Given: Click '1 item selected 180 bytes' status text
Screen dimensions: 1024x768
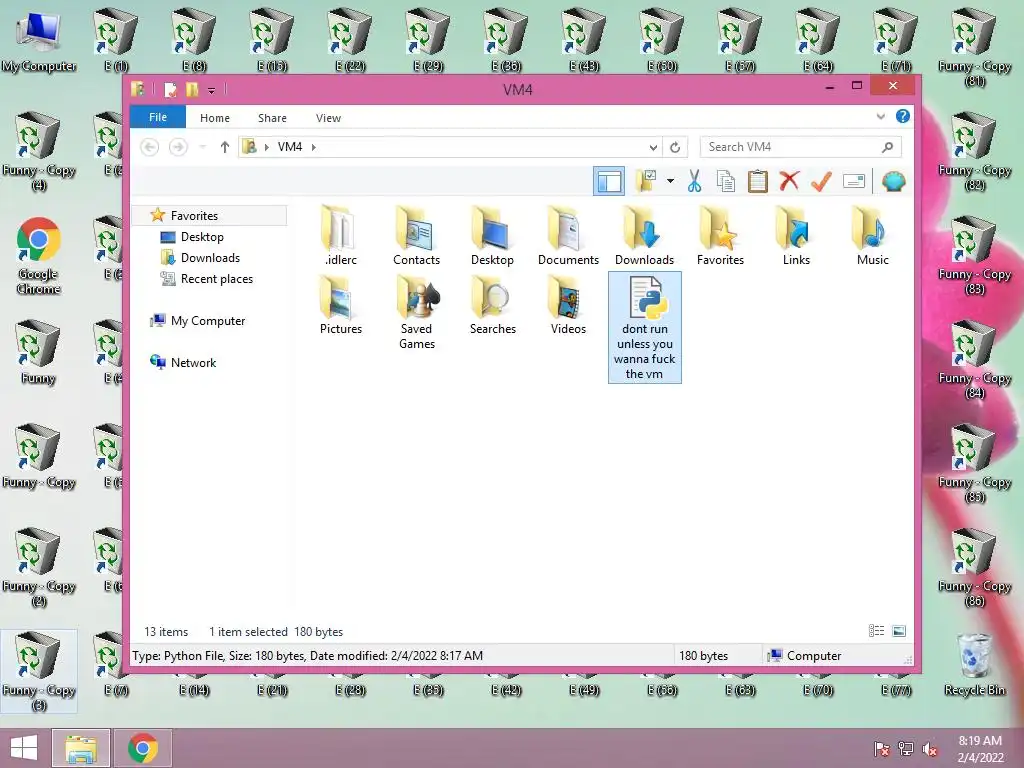Looking at the screenshot, I should (276, 632).
